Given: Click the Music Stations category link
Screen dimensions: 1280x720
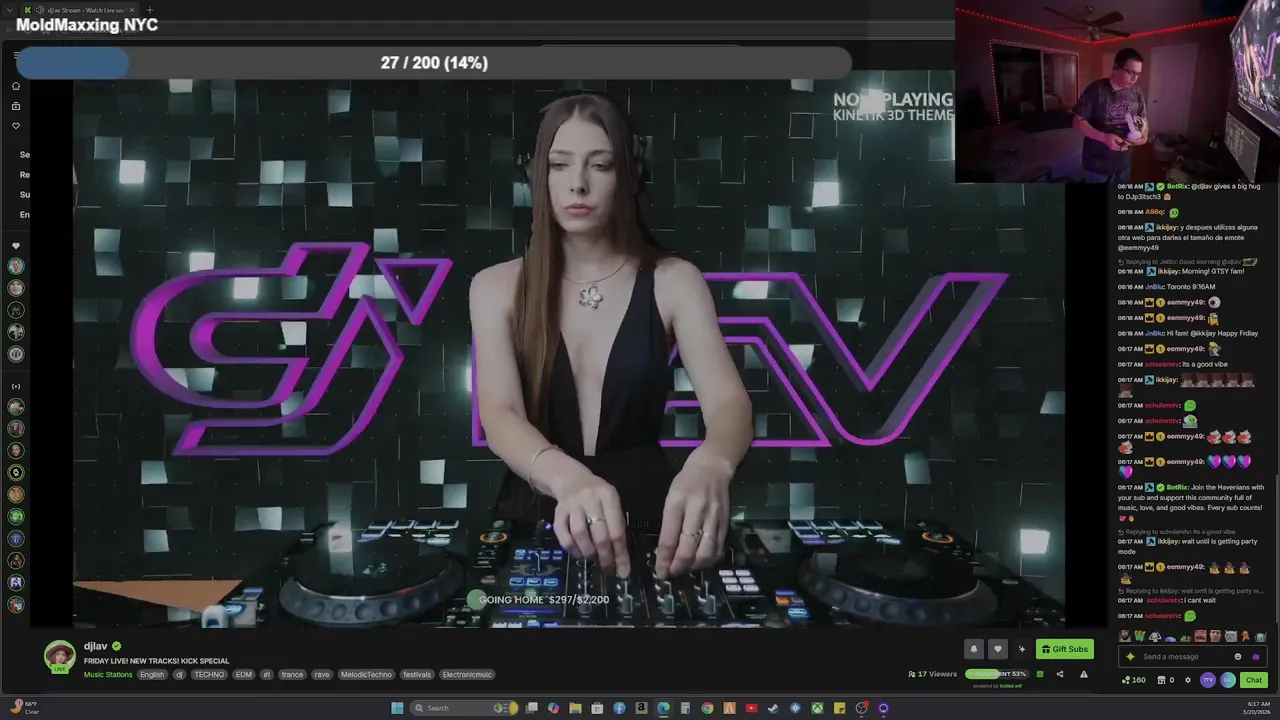Looking at the screenshot, I should pyautogui.click(x=108, y=675).
